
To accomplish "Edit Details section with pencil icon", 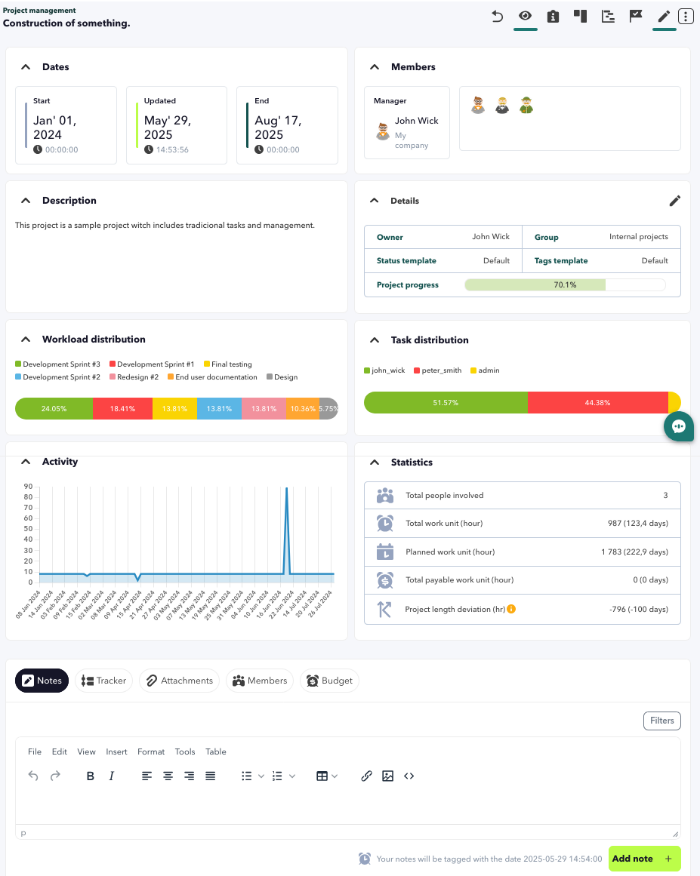I will pos(675,201).
